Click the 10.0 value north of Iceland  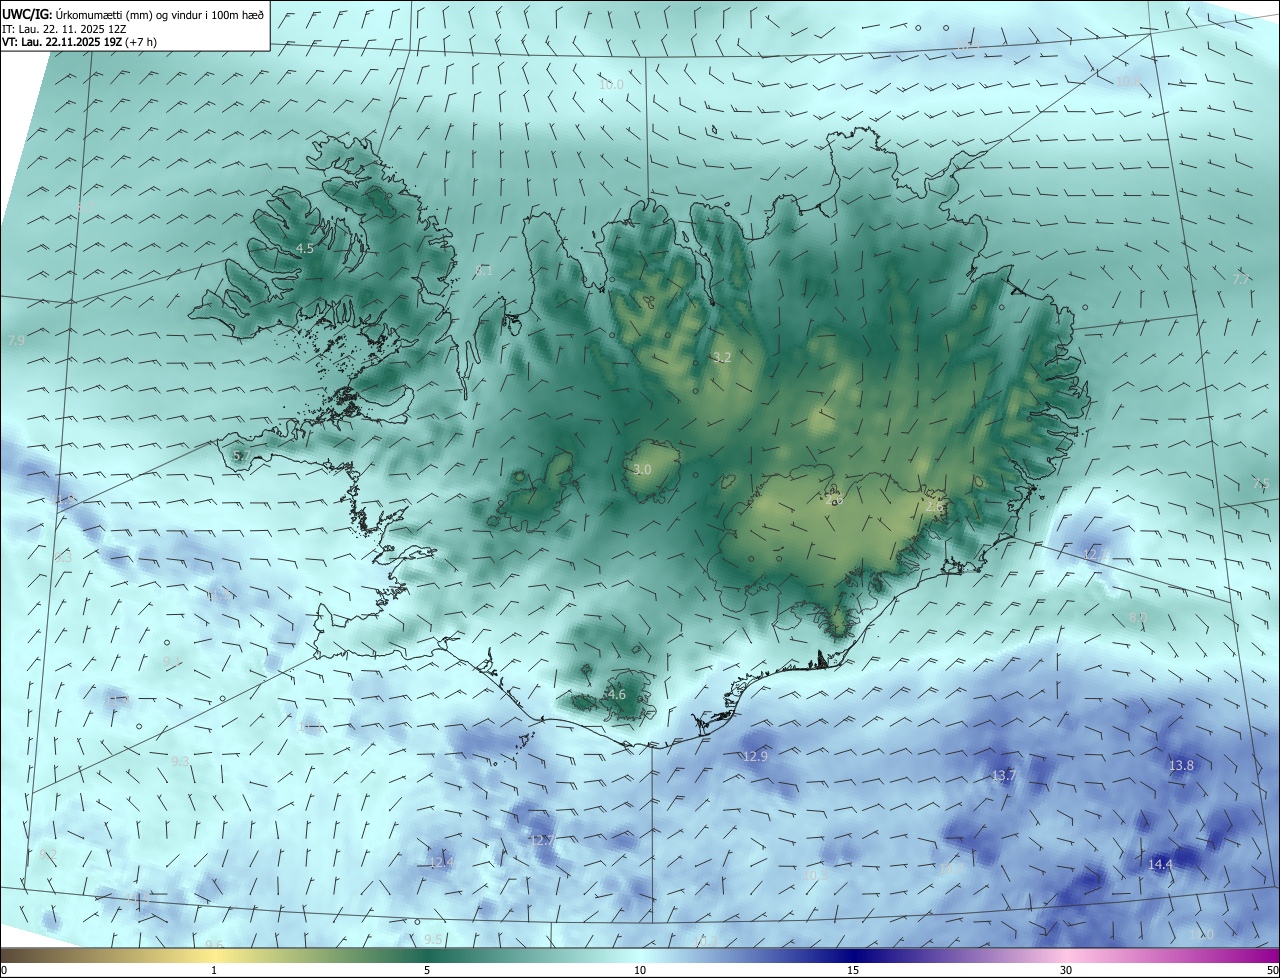611,85
